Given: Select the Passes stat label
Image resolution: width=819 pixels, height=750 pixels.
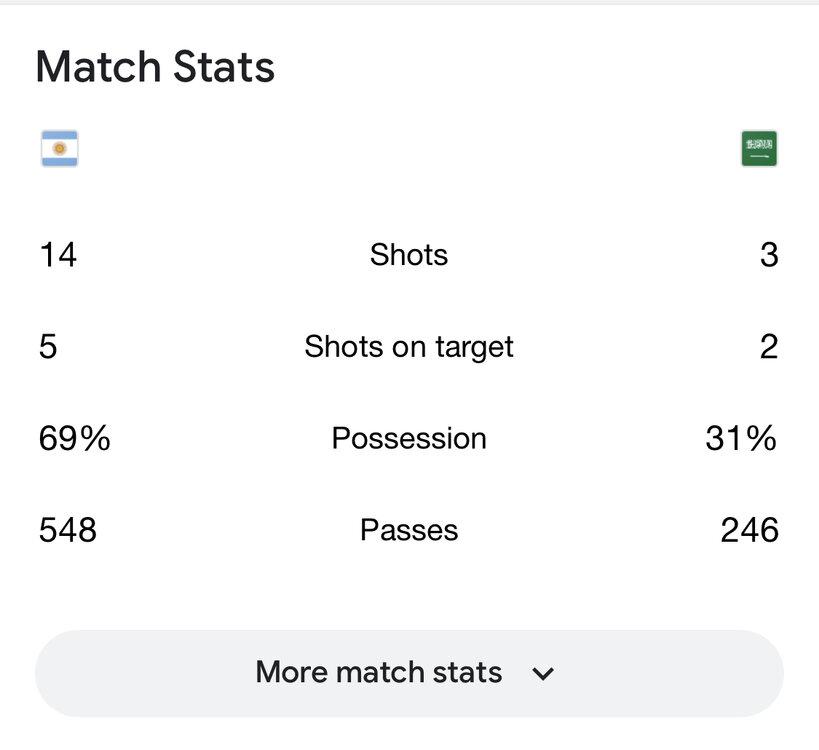Looking at the screenshot, I should (x=409, y=530).
